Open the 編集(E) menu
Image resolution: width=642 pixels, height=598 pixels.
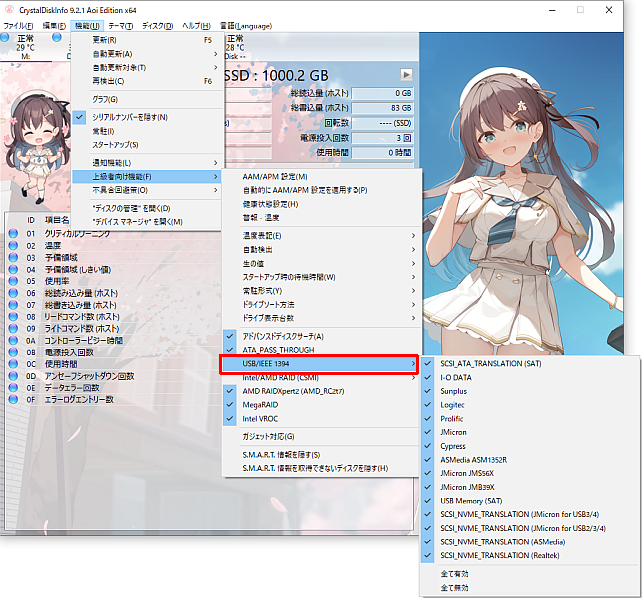click(54, 26)
